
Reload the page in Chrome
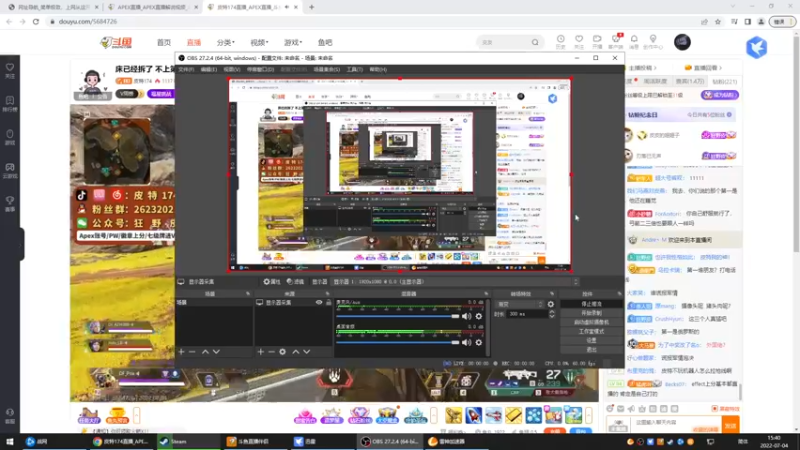(36, 21)
